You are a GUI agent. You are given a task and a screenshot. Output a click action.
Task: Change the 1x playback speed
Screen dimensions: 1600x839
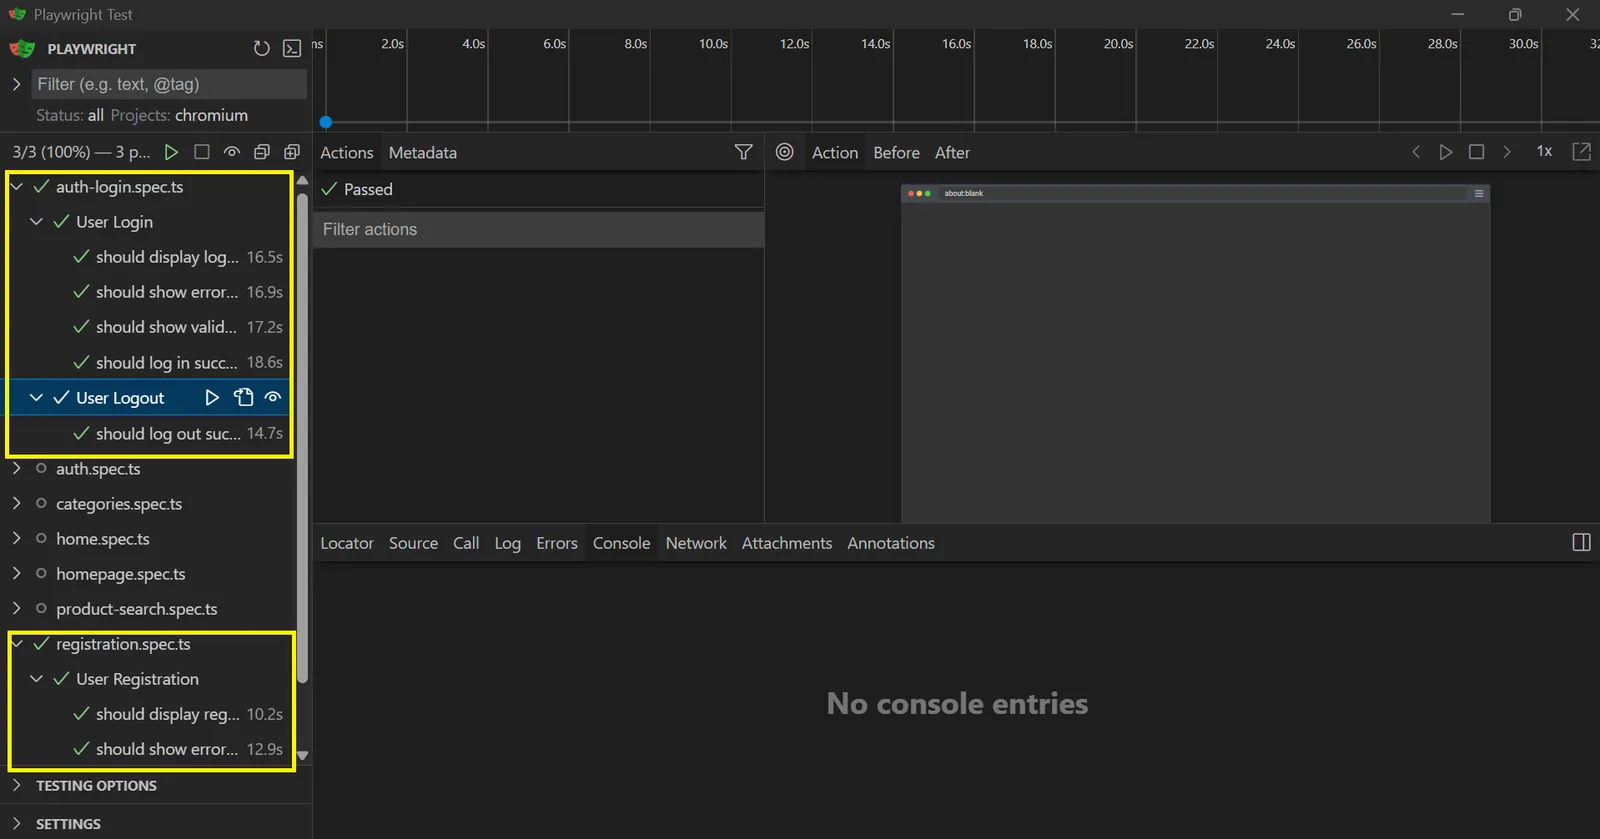pos(1544,152)
